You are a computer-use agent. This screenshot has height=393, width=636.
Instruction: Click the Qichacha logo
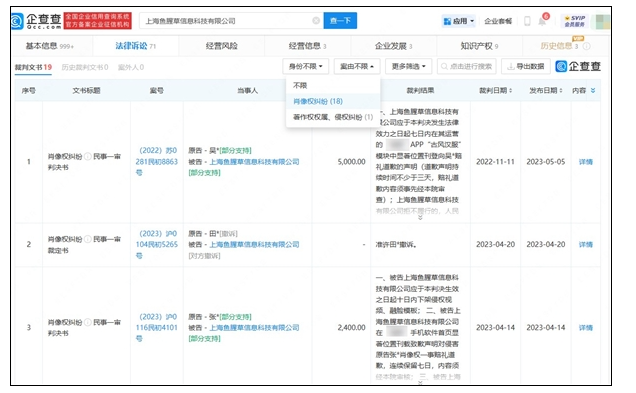[x=36, y=21]
